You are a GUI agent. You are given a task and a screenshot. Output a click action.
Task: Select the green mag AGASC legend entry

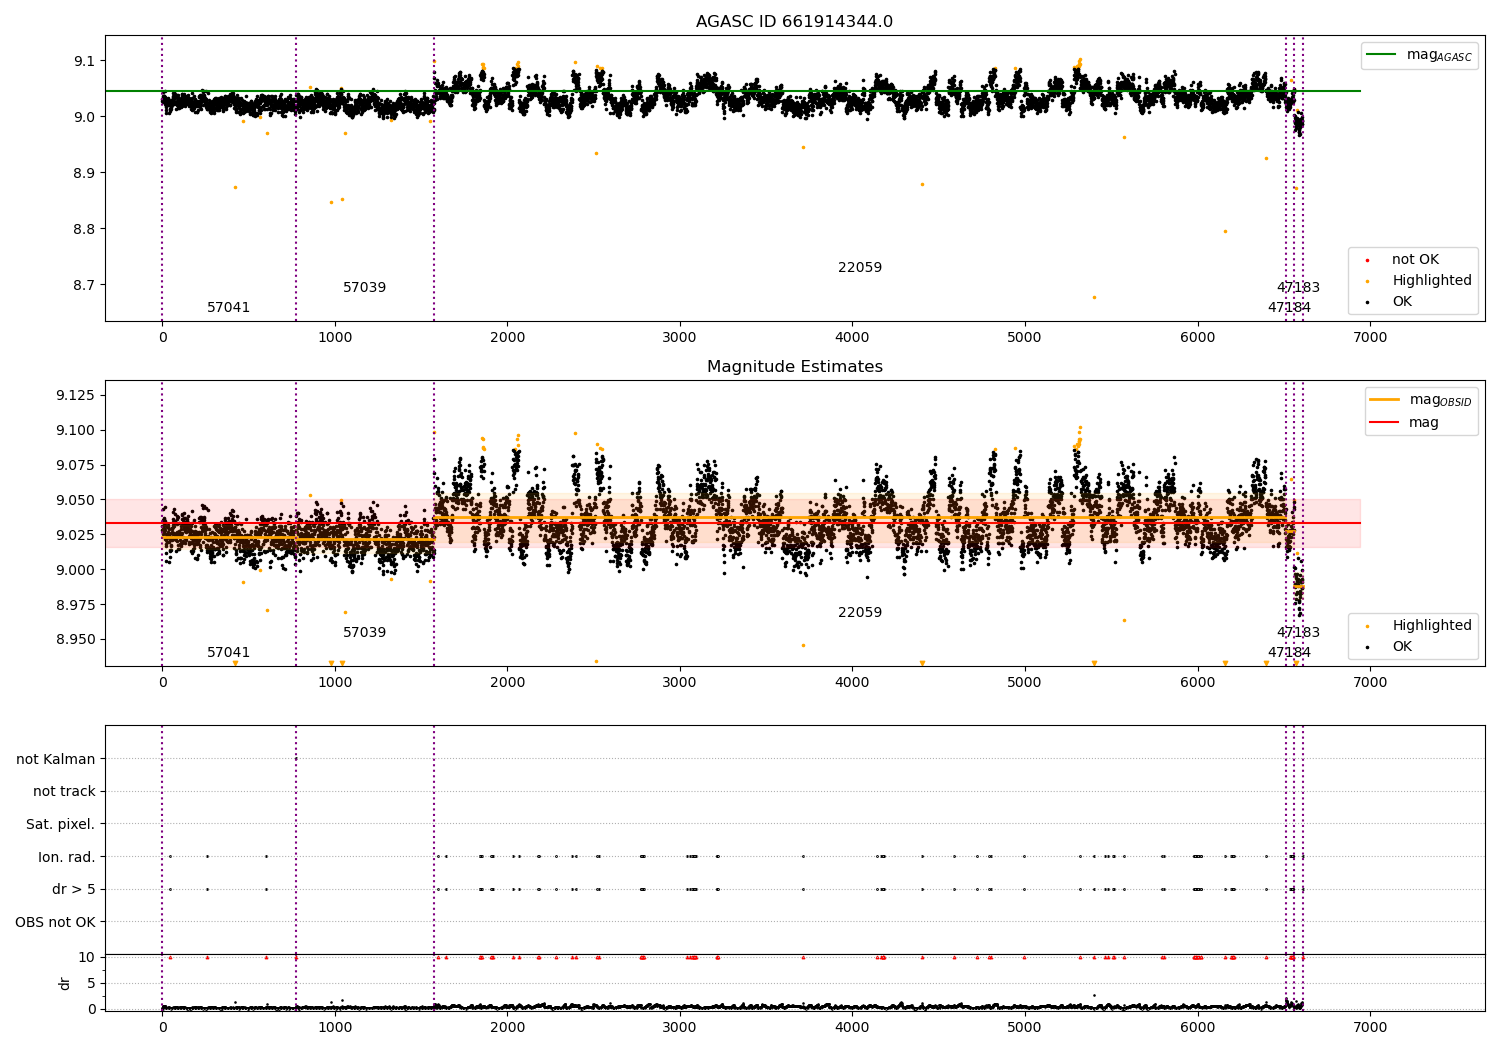click(1419, 55)
